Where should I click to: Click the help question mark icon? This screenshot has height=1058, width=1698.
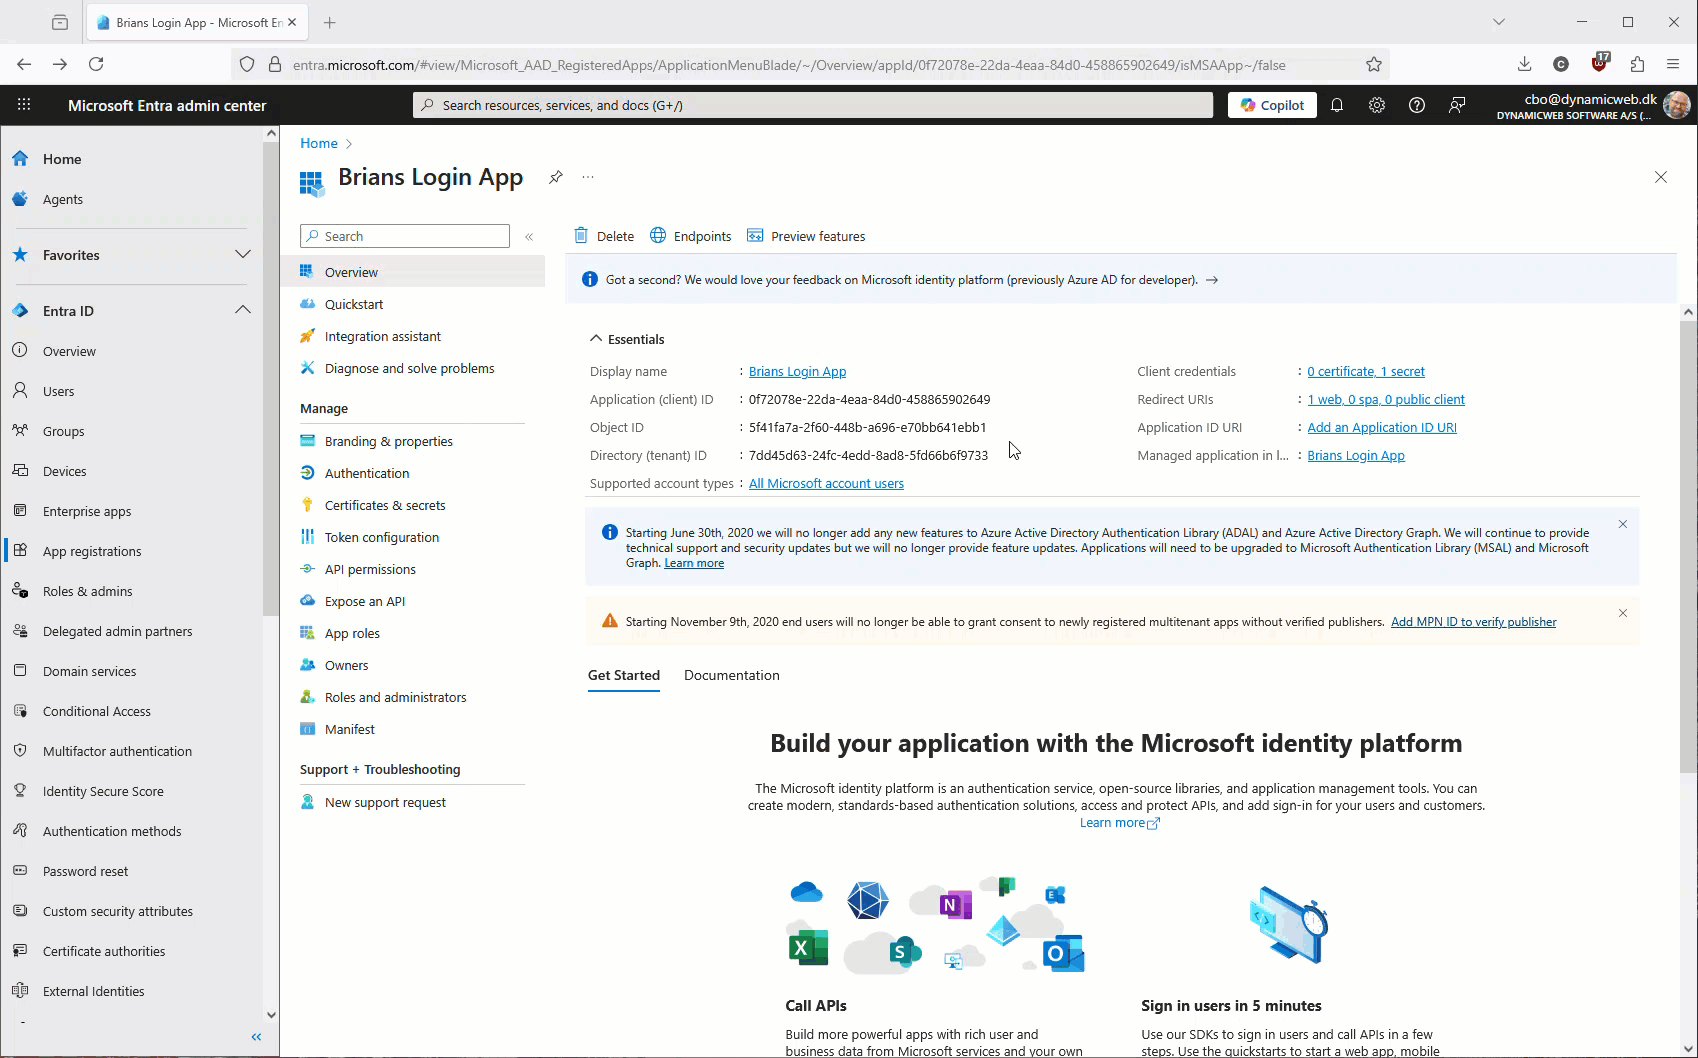pyautogui.click(x=1417, y=105)
